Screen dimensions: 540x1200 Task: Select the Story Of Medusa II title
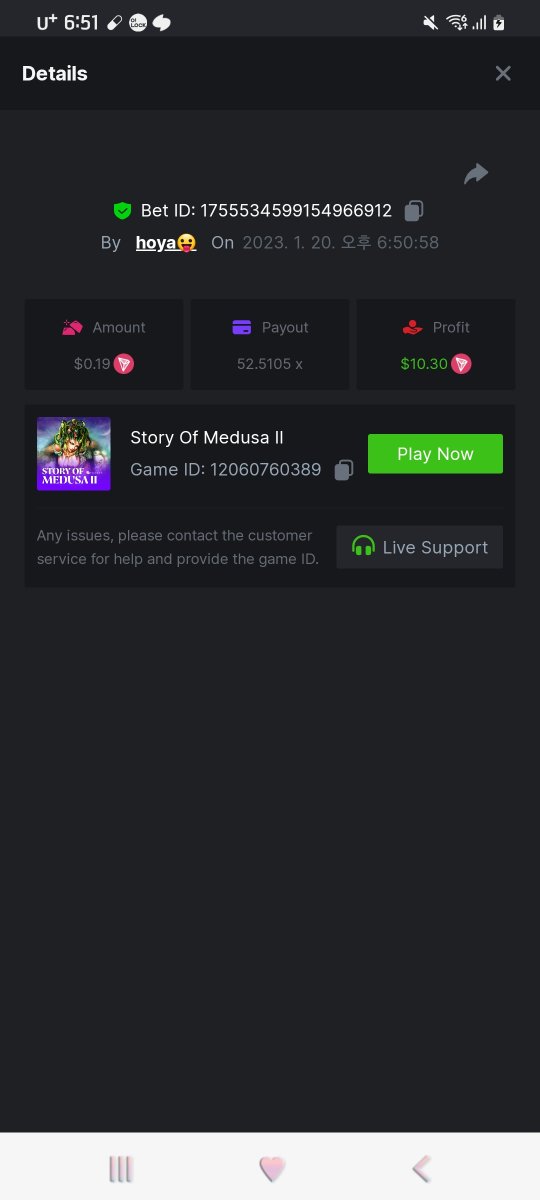207,438
